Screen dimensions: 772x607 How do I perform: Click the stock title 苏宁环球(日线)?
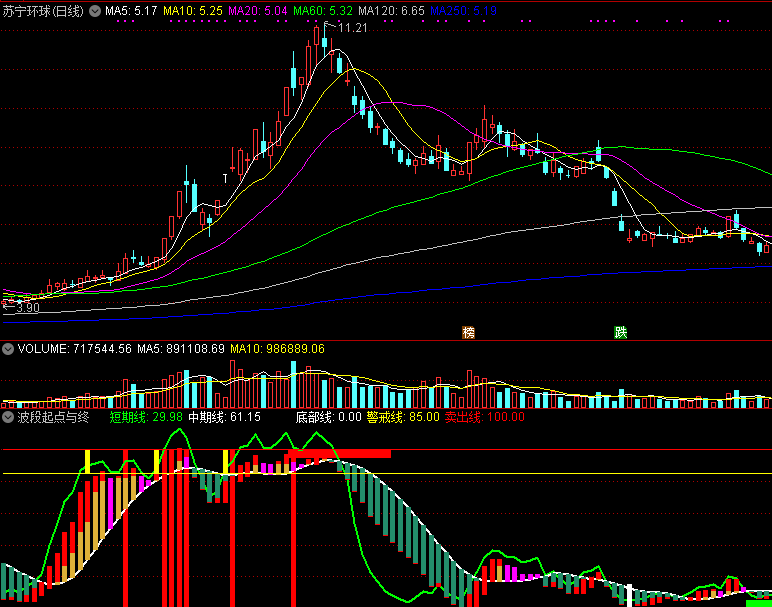(43, 11)
